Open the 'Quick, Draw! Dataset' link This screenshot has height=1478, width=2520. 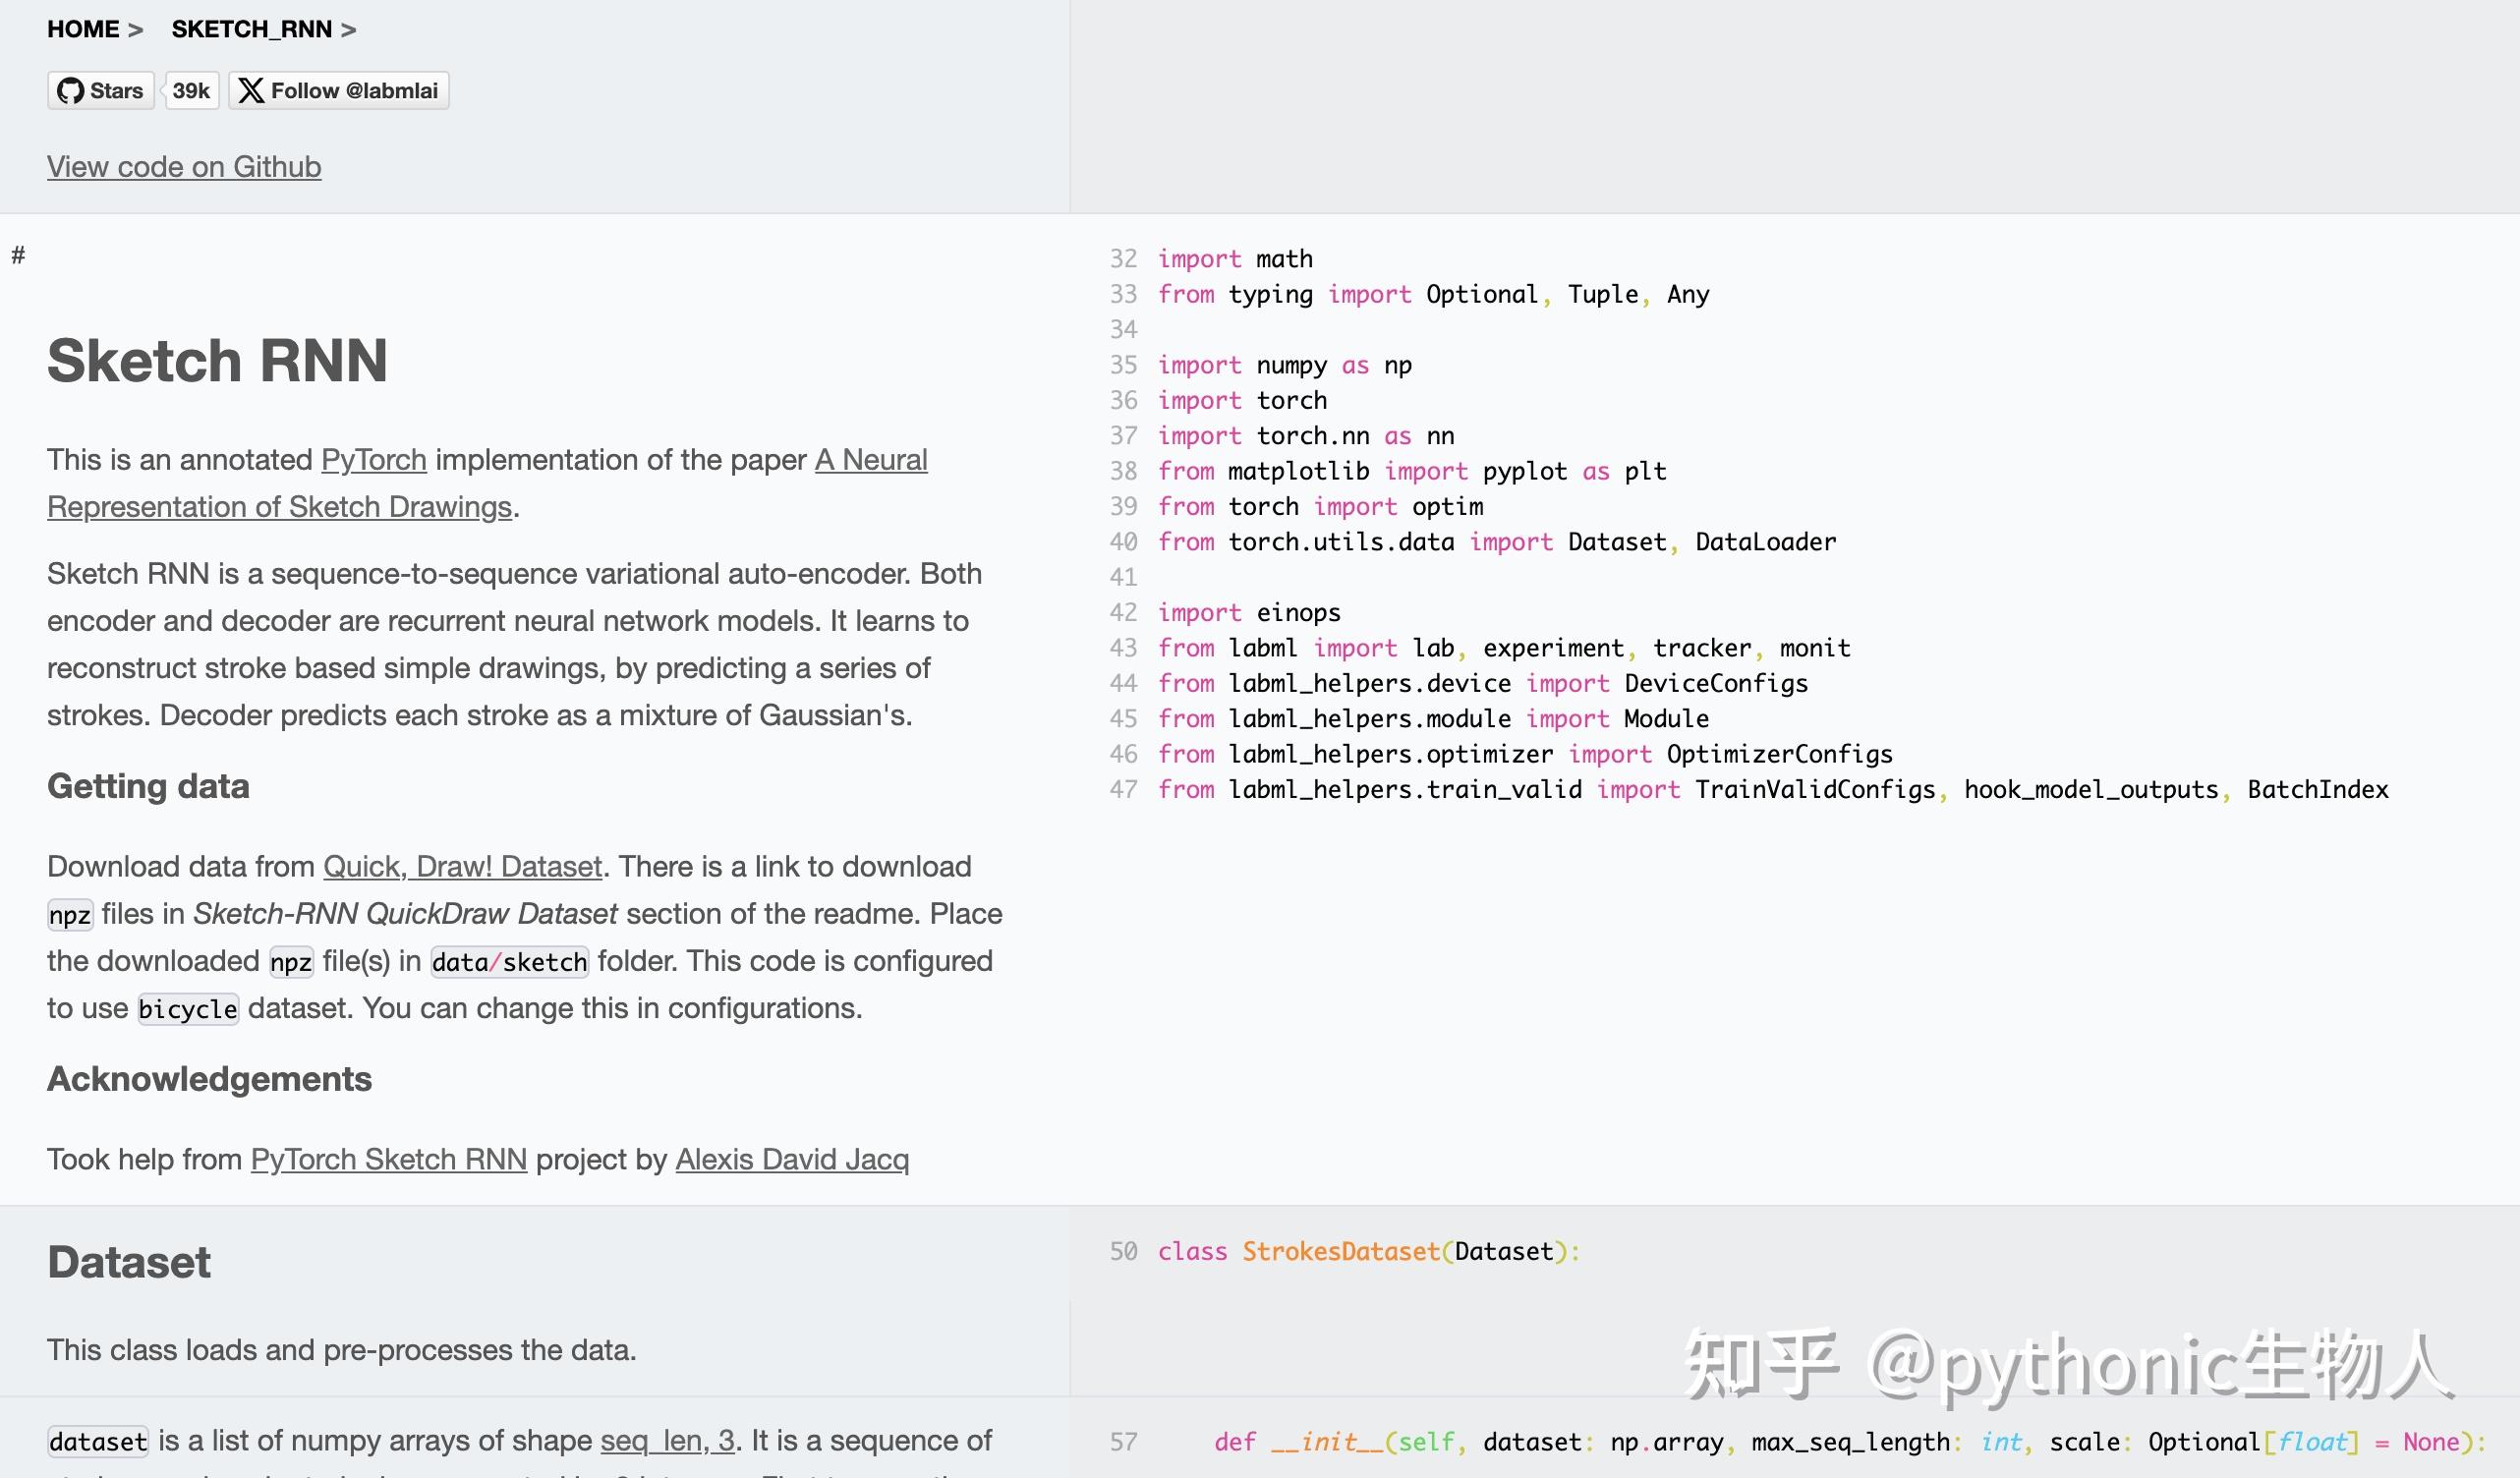pos(462,866)
